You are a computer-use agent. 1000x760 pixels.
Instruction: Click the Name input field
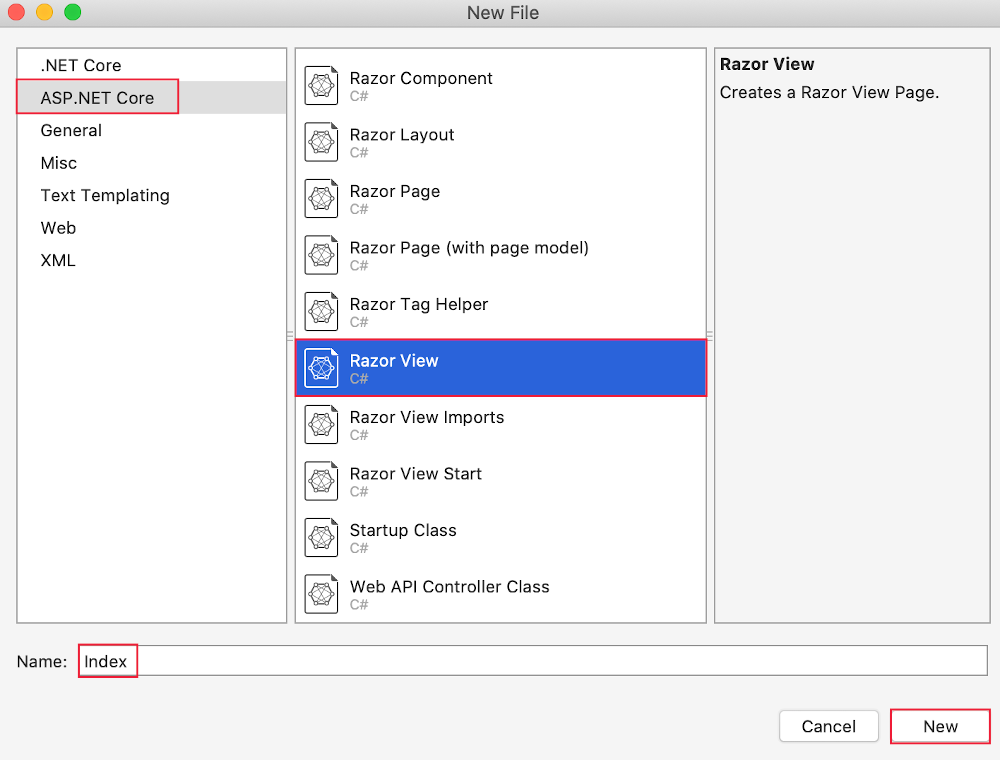tap(560, 661)
